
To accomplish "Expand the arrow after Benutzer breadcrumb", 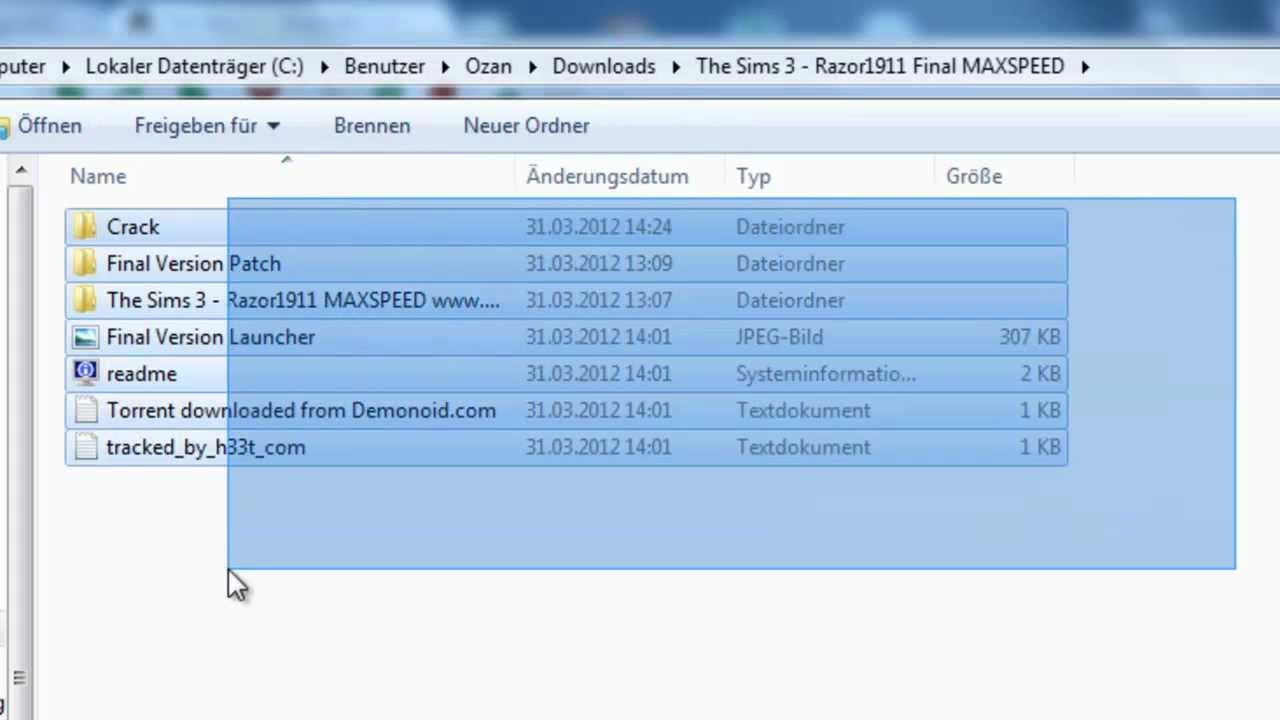I will (x=446, y=67).
